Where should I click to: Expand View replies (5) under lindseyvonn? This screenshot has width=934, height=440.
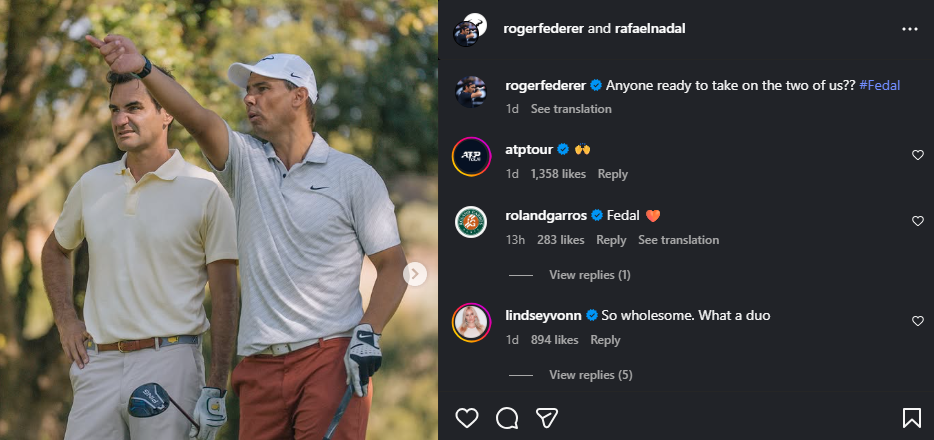591,375
